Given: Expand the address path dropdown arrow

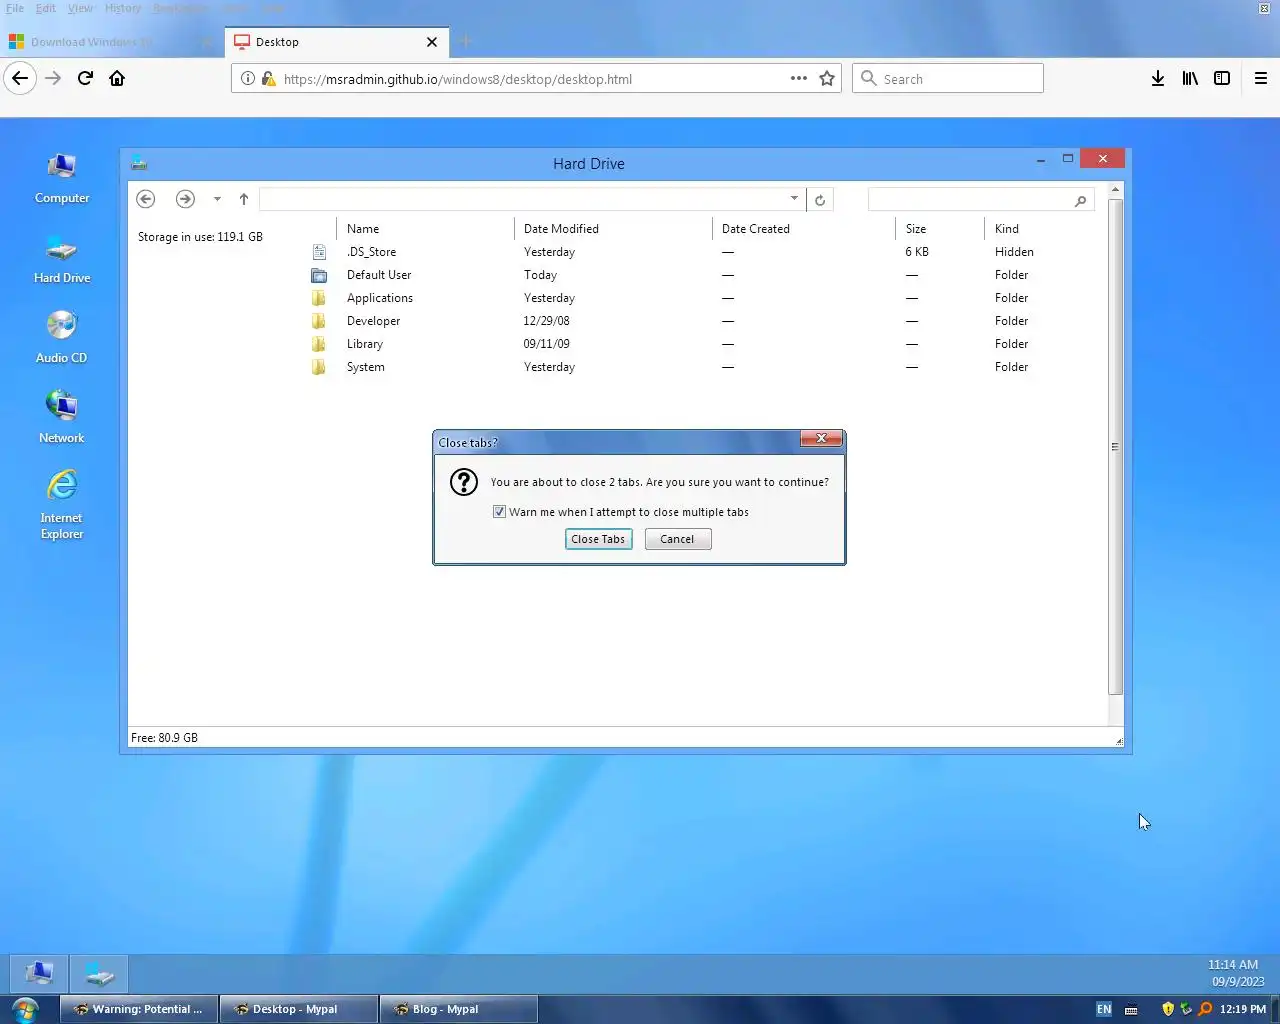Looking at the screenshot, I should 794,198.
